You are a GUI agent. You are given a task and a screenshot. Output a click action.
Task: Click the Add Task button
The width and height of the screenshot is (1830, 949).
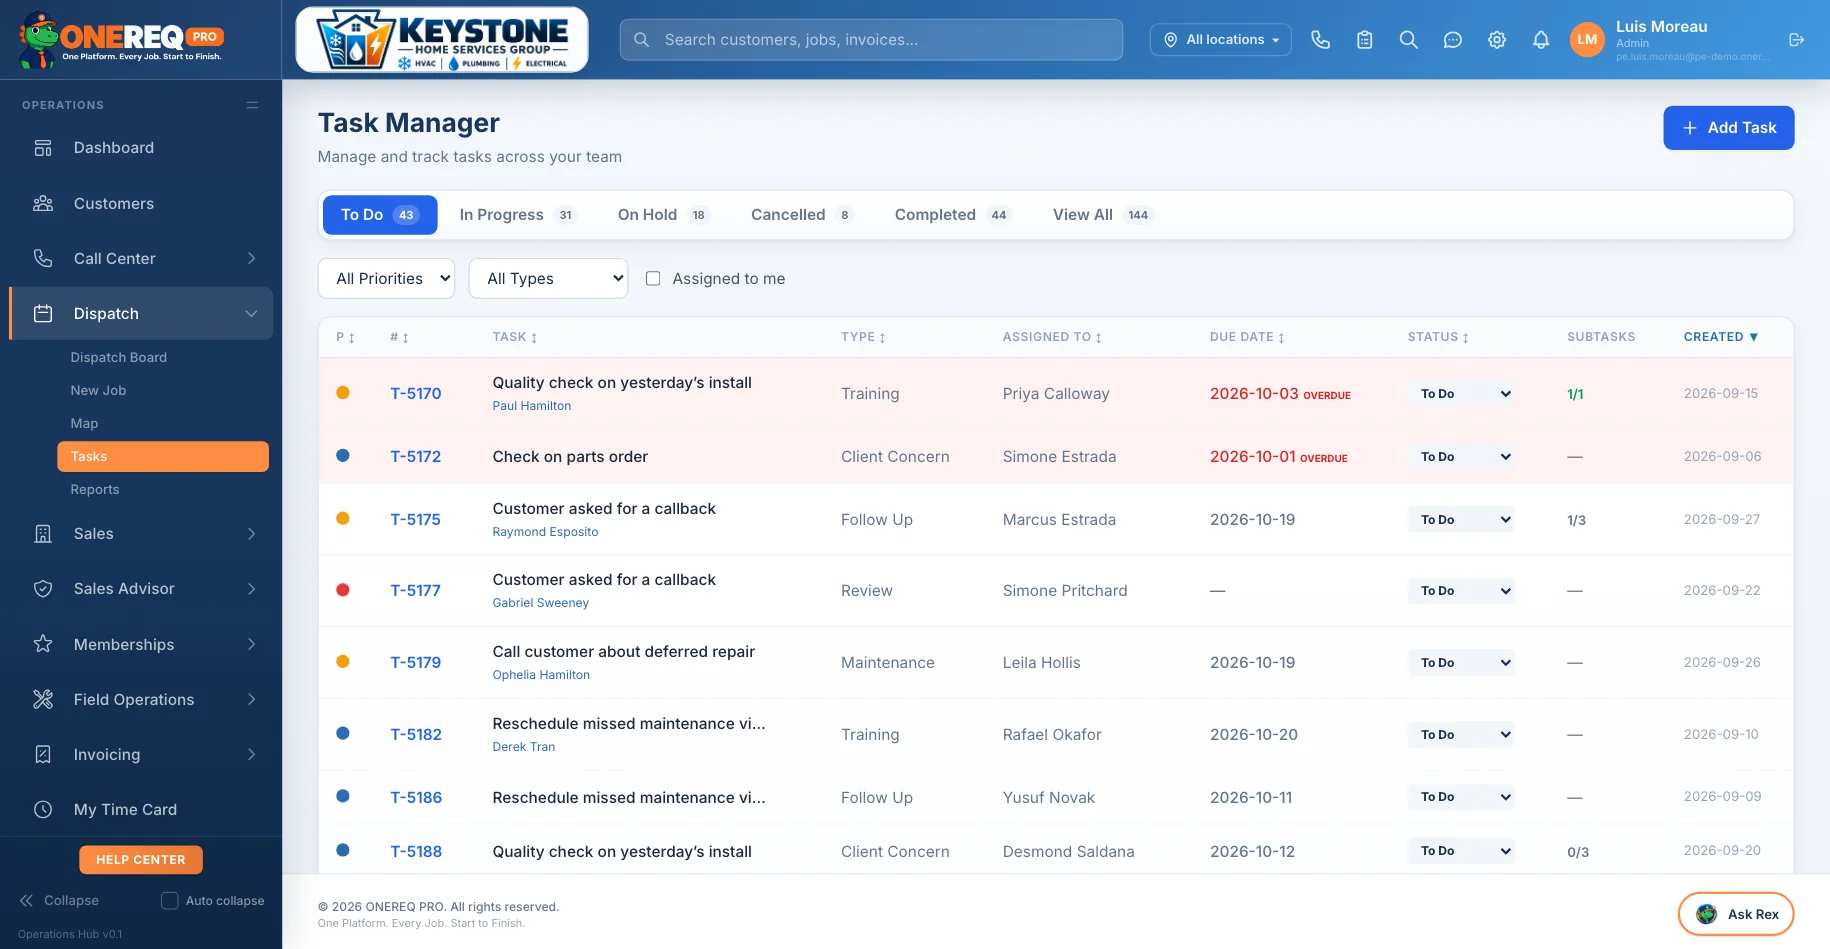coord(1728,128)
